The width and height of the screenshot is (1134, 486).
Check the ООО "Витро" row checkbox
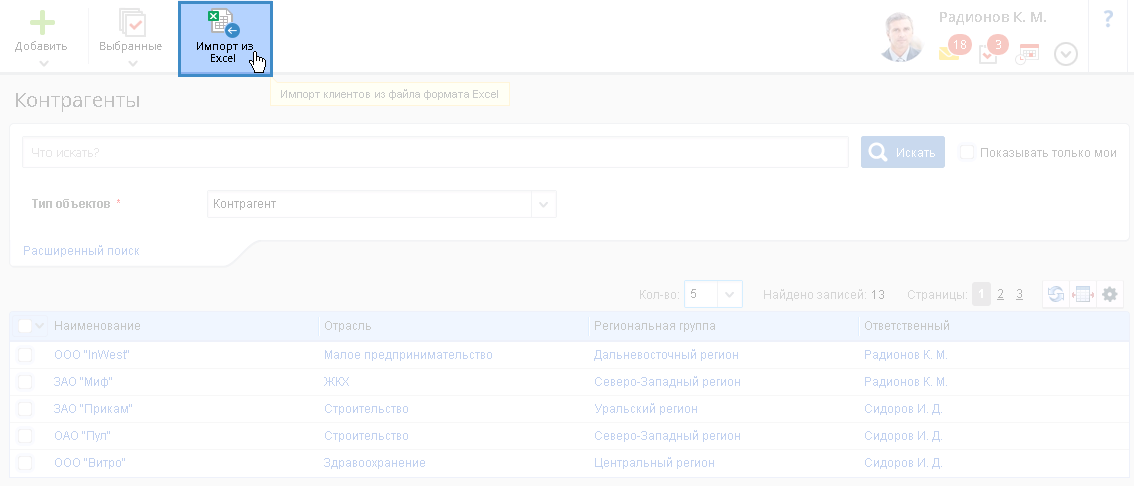click(25, 463)
